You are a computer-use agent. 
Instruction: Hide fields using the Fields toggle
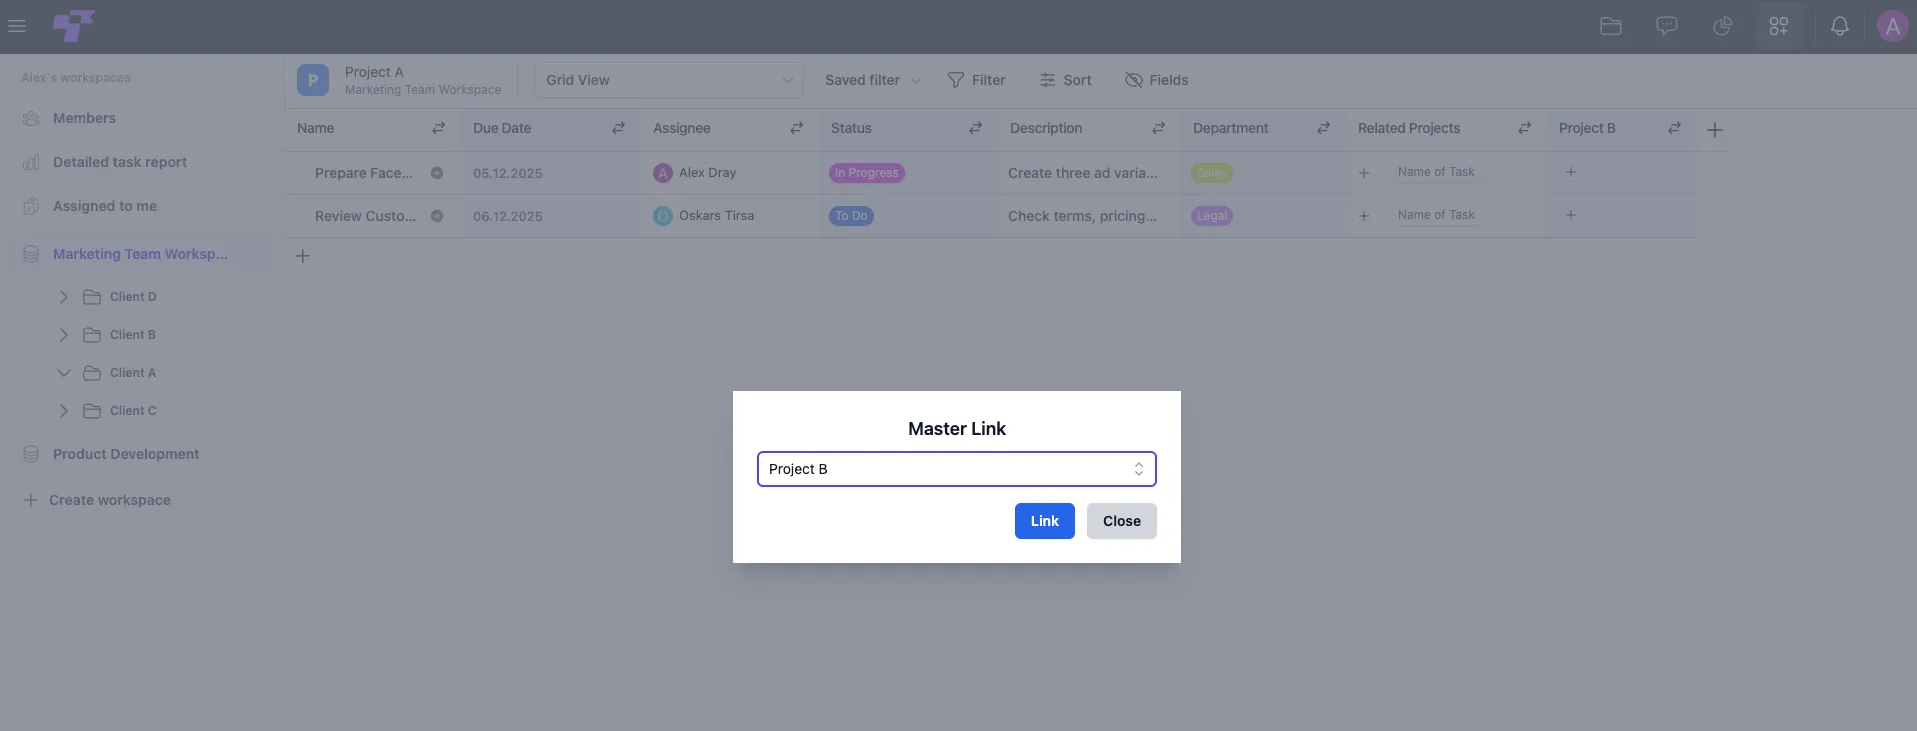coord(1156,80)
